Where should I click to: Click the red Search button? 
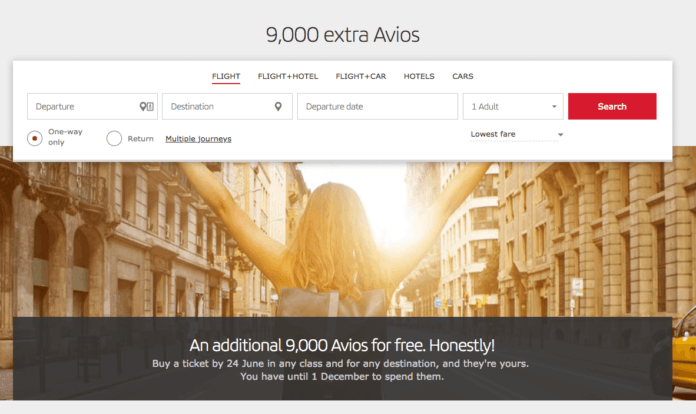point(612,106)
